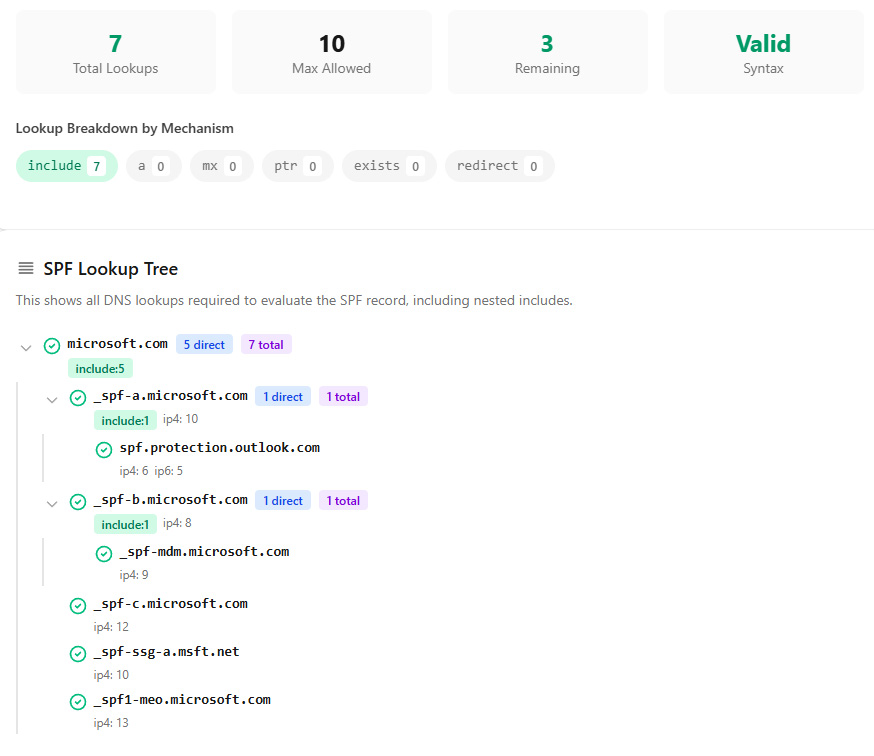
Task: Click the 7 total badge on microsoft.com
Action: point(266,345)
